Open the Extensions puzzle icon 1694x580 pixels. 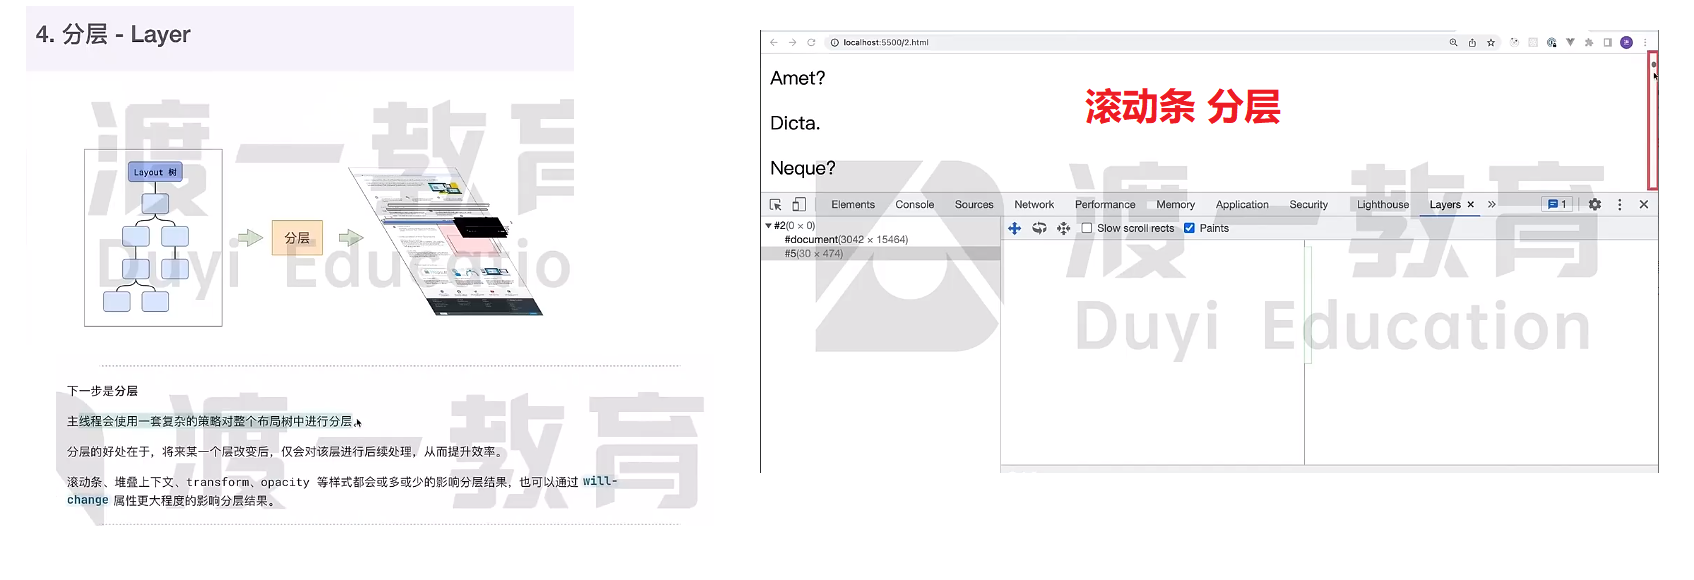[1589, 43]
